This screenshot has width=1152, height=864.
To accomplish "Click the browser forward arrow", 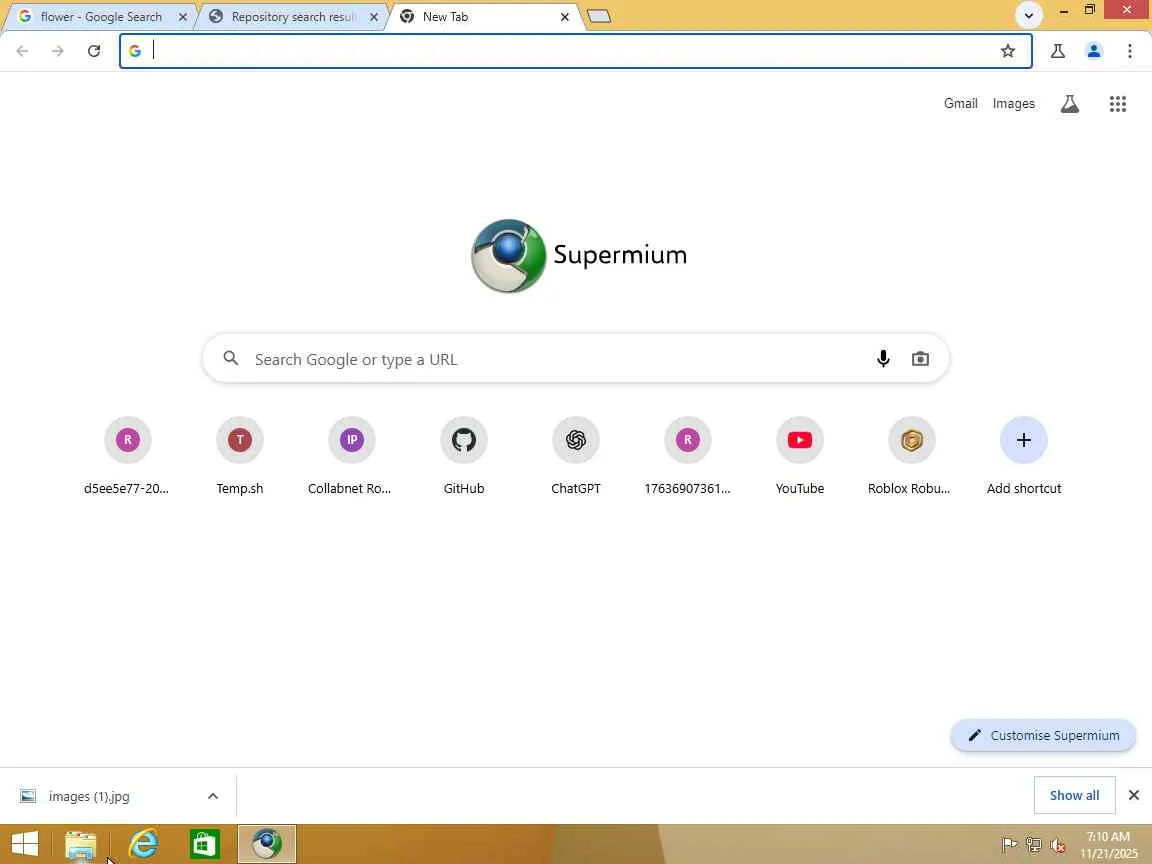I will 57,51.
